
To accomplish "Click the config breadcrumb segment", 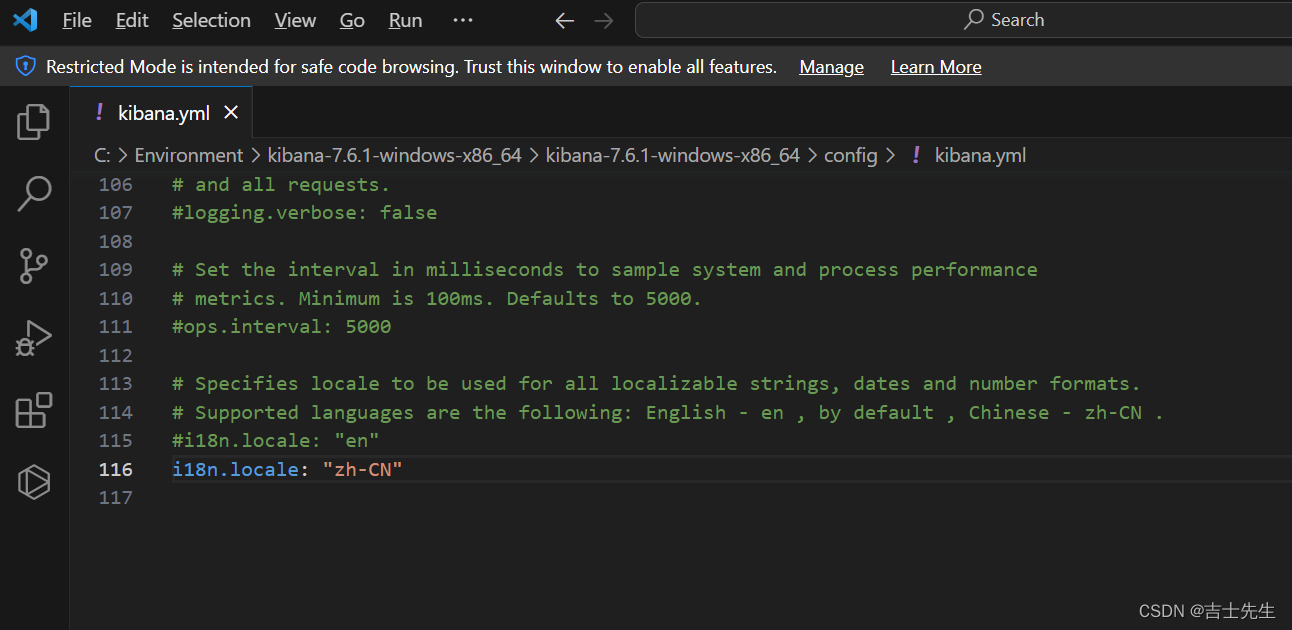I will point(850,155).
